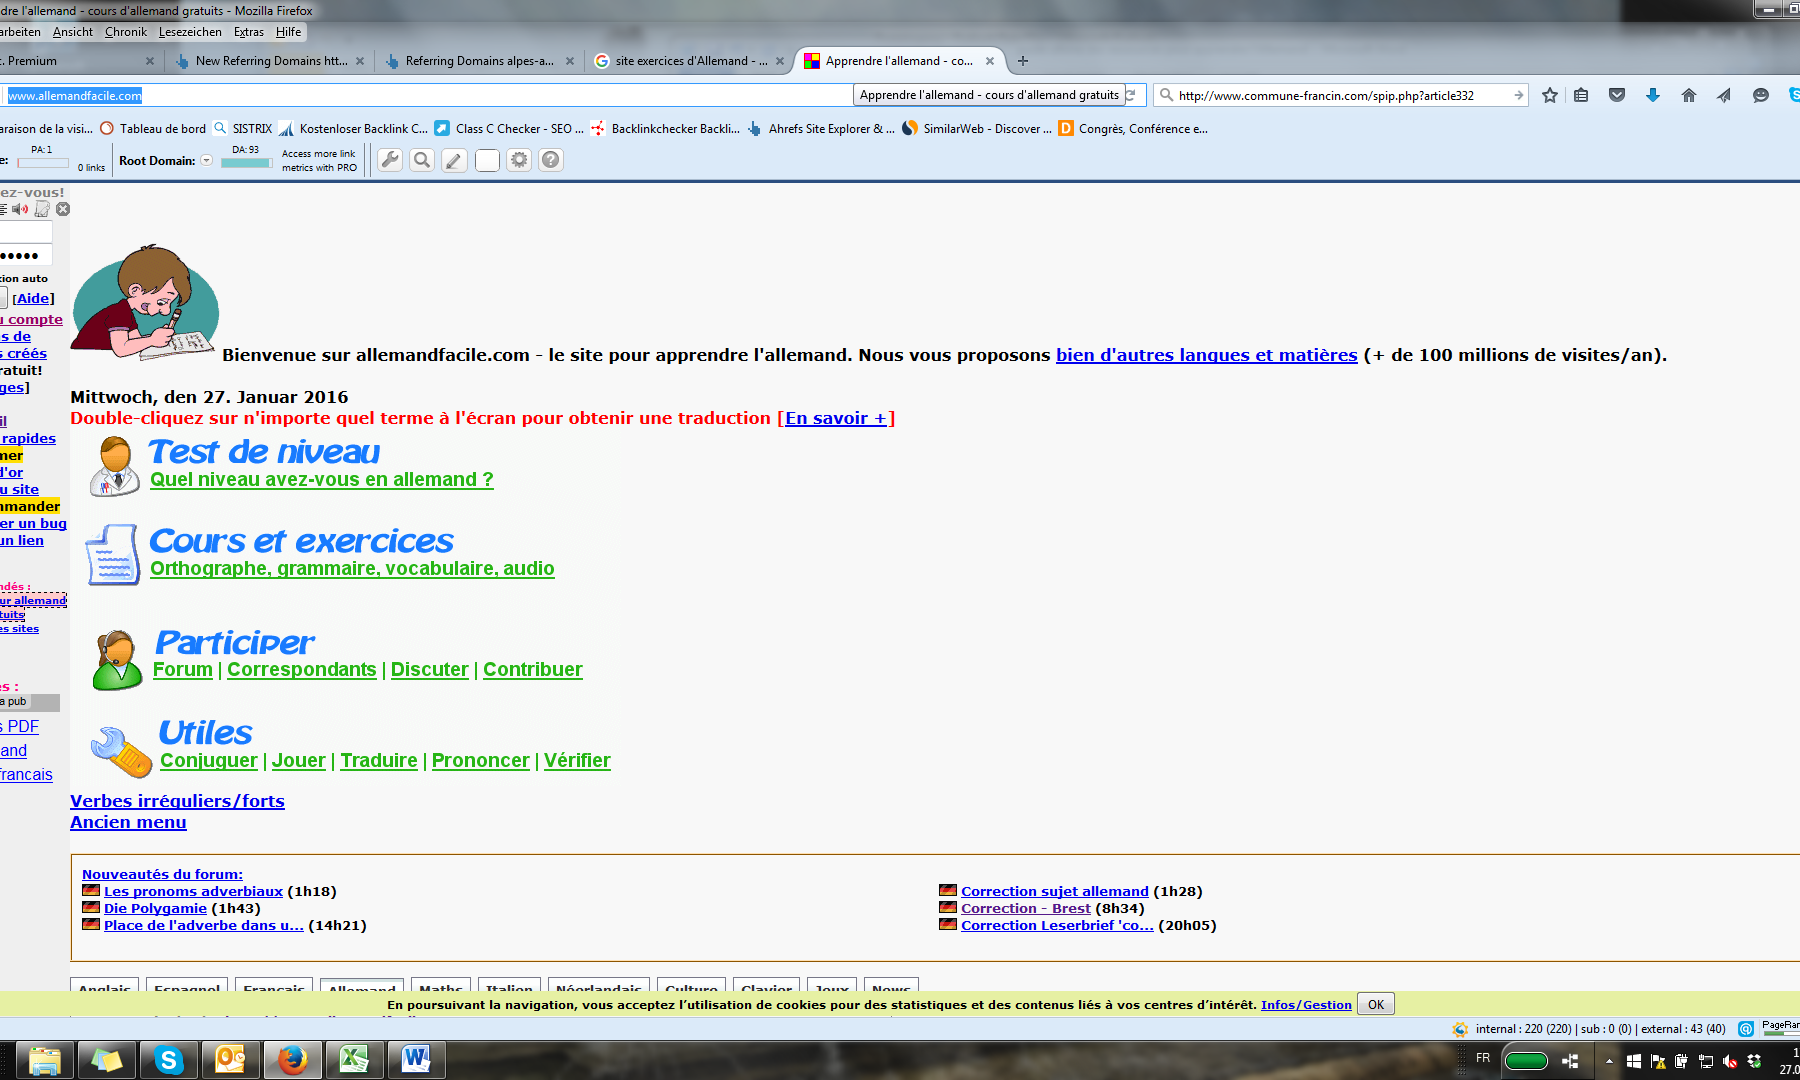The height and width of the screenshot is (1080, 1800).
Task: Open the Hilfe menu
Action: coord(289,32)
